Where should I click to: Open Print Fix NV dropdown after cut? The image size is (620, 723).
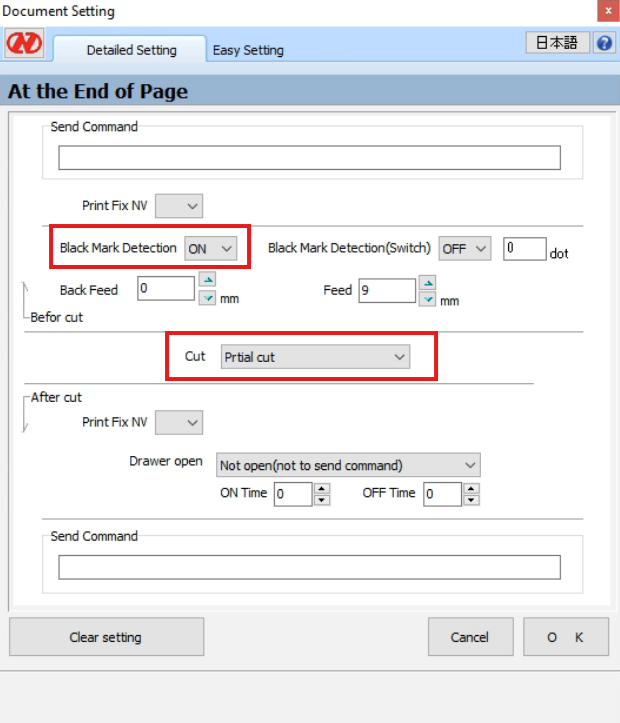click(179, 422)
